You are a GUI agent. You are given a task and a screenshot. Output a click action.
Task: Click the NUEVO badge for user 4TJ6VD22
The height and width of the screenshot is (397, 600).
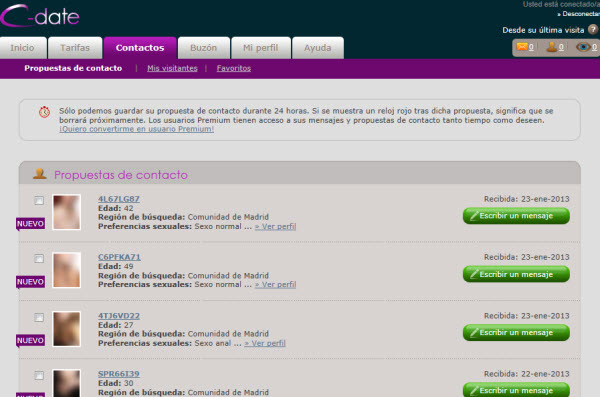pos(30,341)
